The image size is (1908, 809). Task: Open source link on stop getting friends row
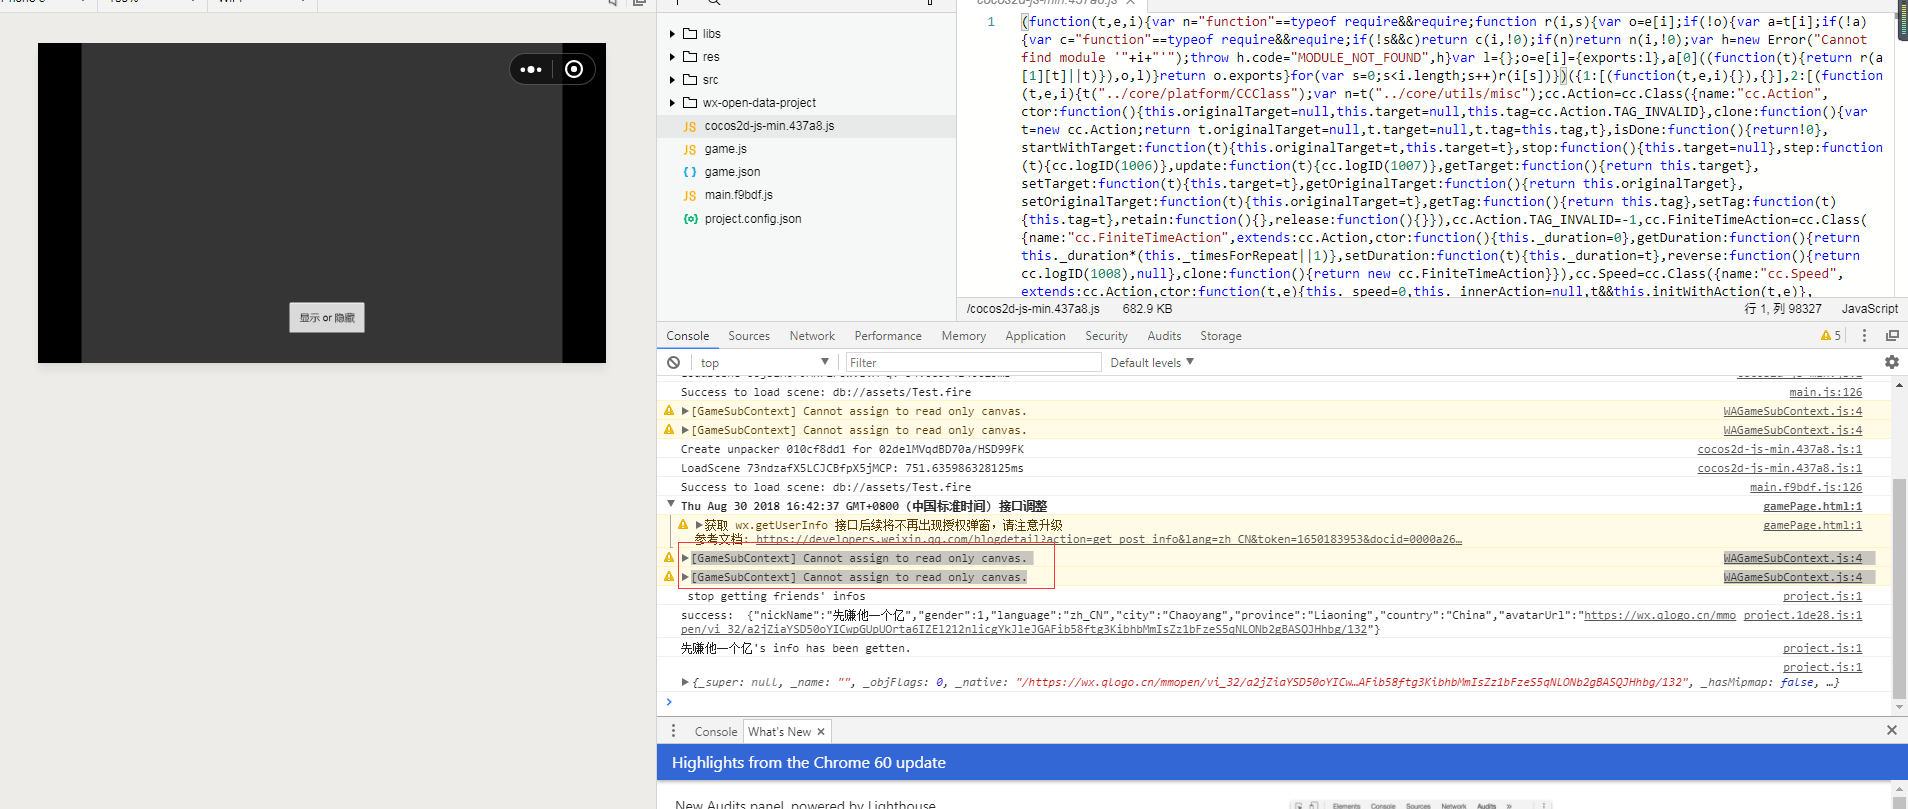click(x=1823, y=596)
